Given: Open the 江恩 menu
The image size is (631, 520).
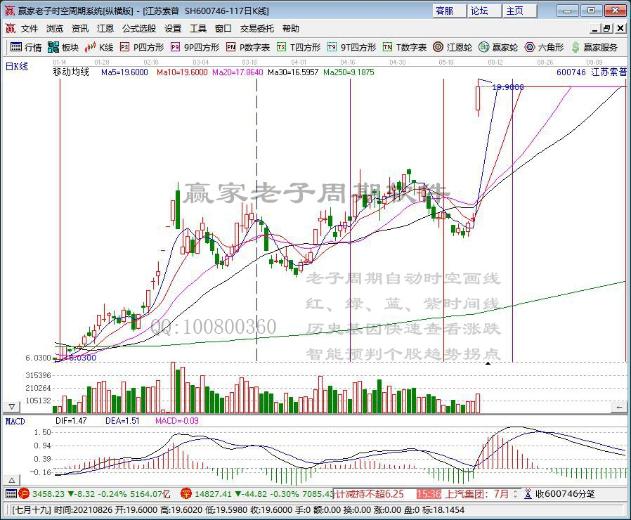Looking at the screenshot, I should (105, 28).
